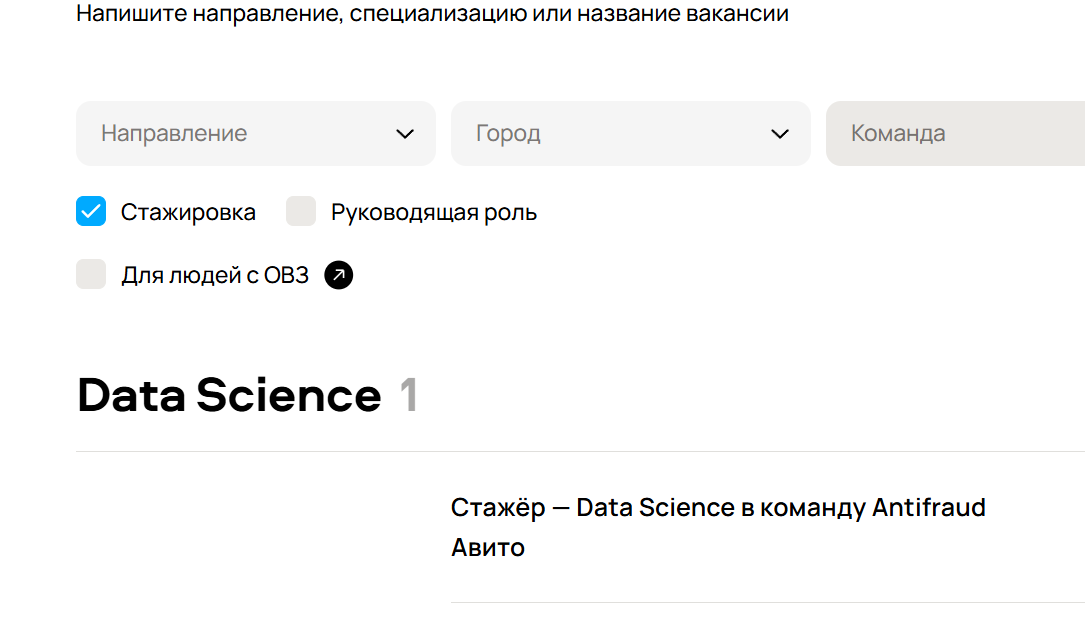Toggle internship filter via Стажировка label

(x=188, y=212)
